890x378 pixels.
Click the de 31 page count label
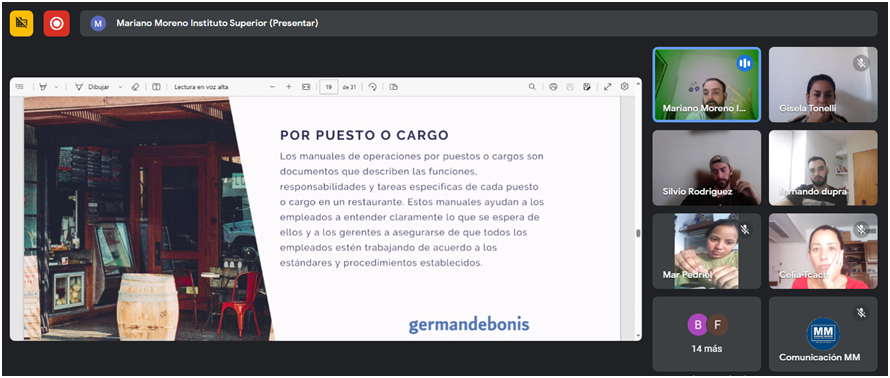(349, 87)
